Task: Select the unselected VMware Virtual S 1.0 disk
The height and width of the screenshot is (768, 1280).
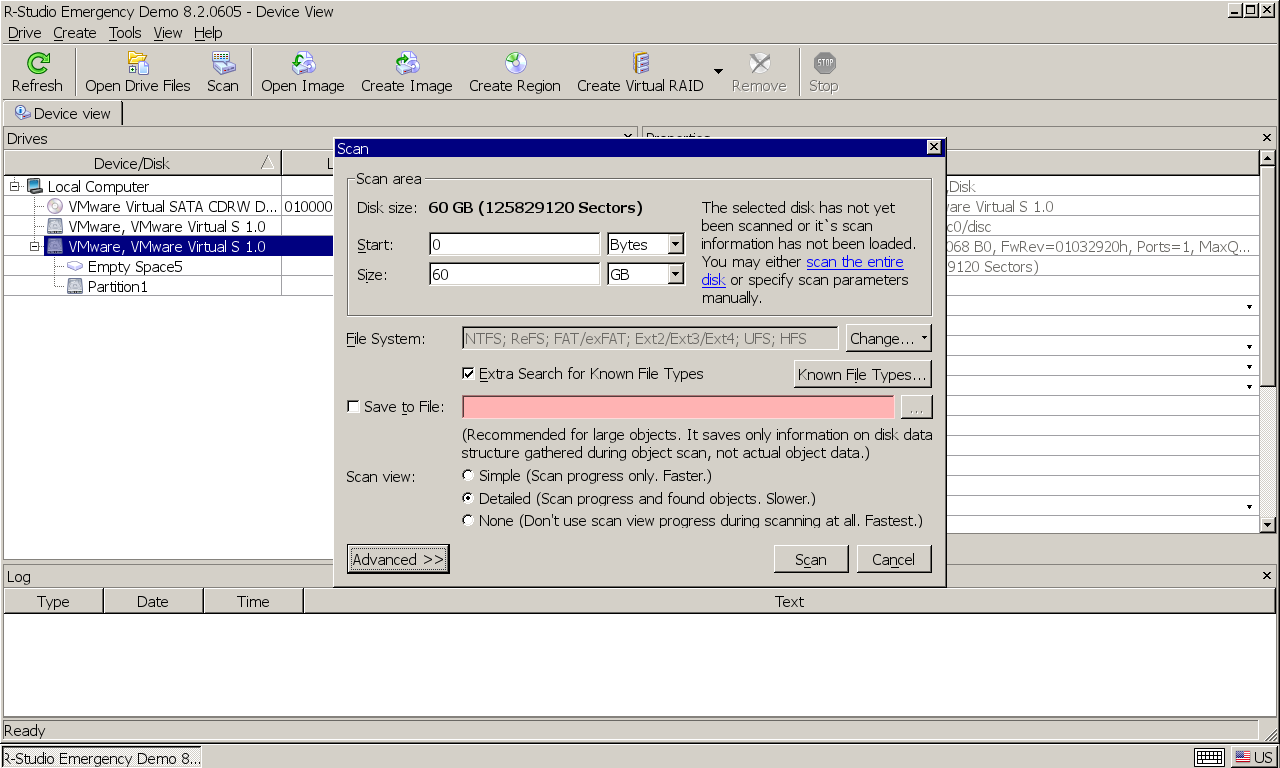Action: point(167,226)
